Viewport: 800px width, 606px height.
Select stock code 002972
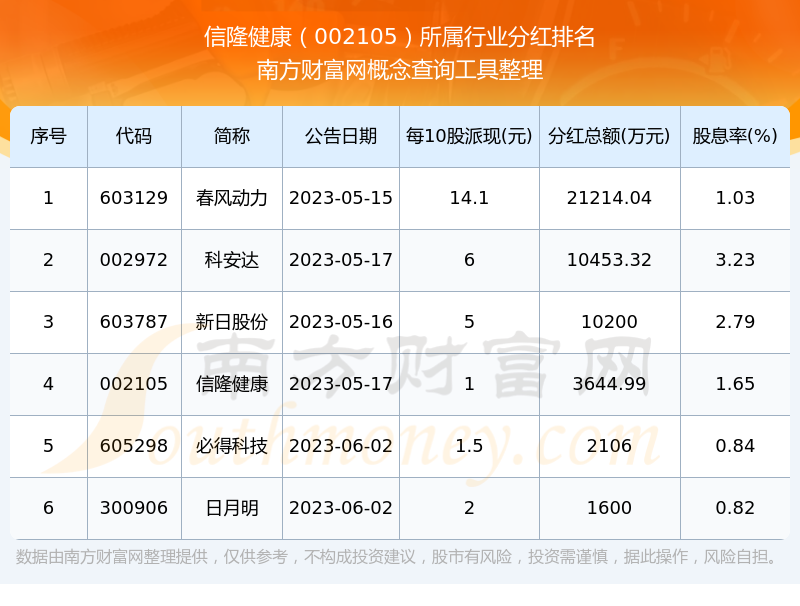pyautogui.click(x=134, y=260)
